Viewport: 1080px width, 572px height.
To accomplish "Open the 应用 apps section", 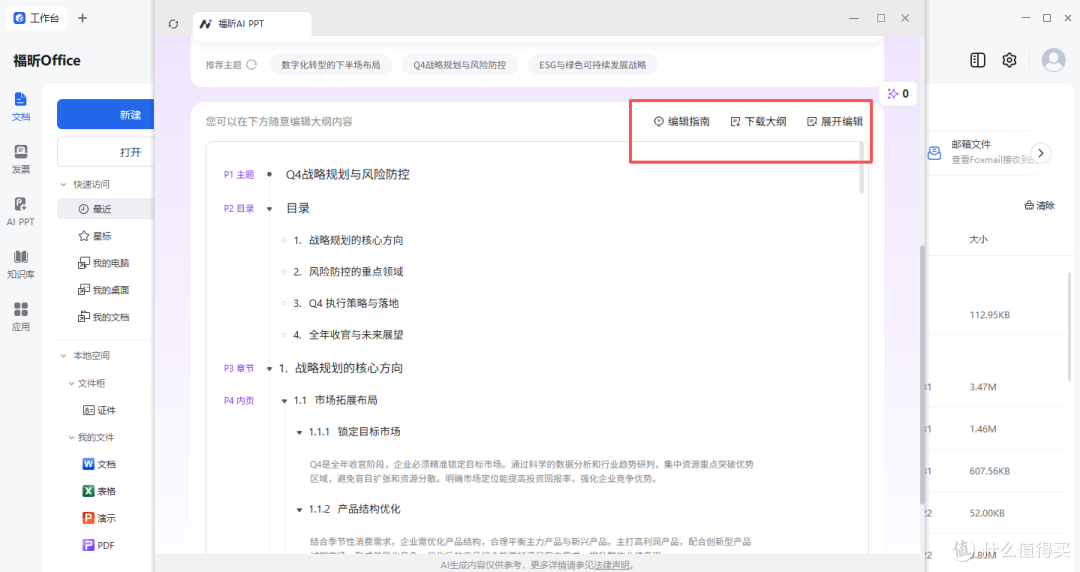I will (21, 317).
